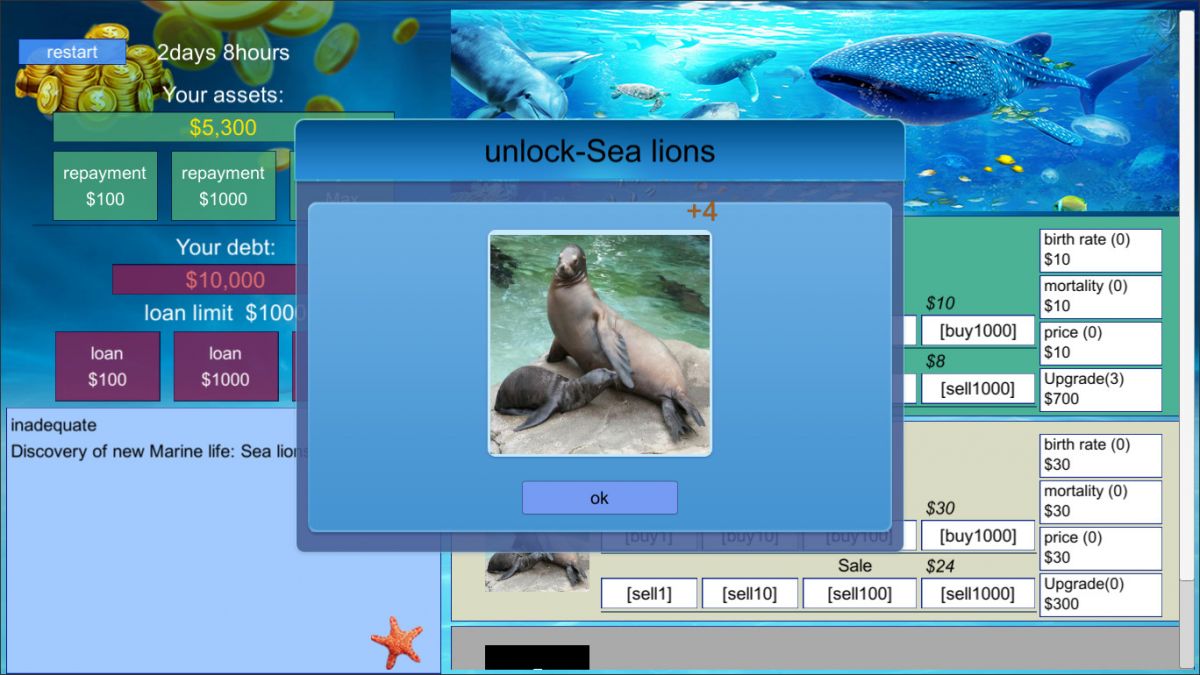Click the ok button in unlock dialog

coord(599,498)
